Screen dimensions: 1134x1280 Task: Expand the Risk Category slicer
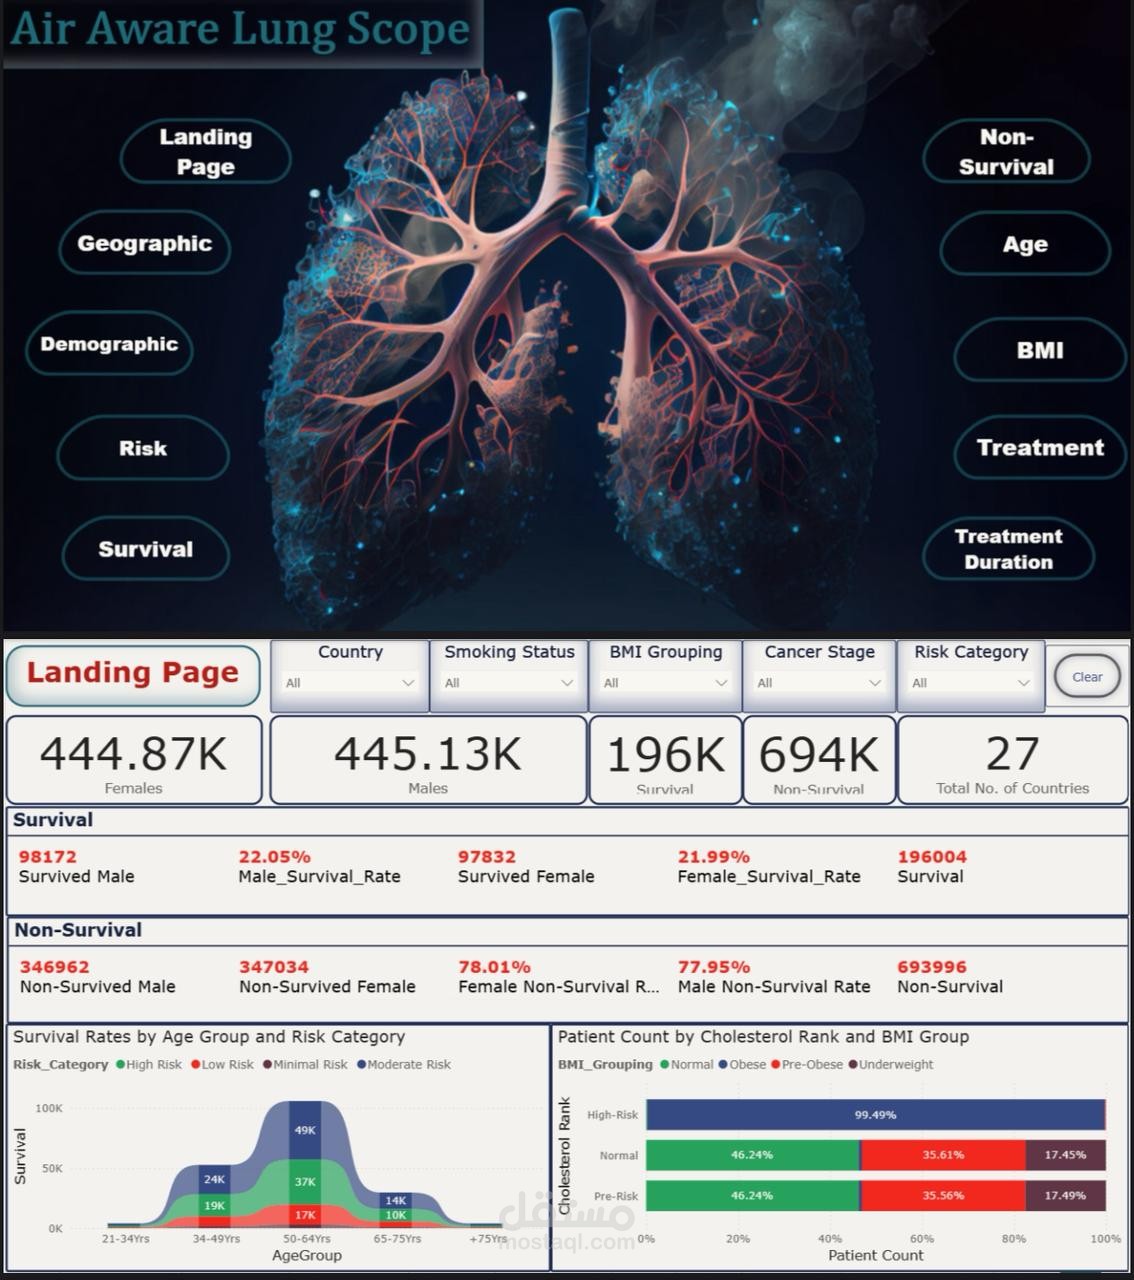coord(971,683)
